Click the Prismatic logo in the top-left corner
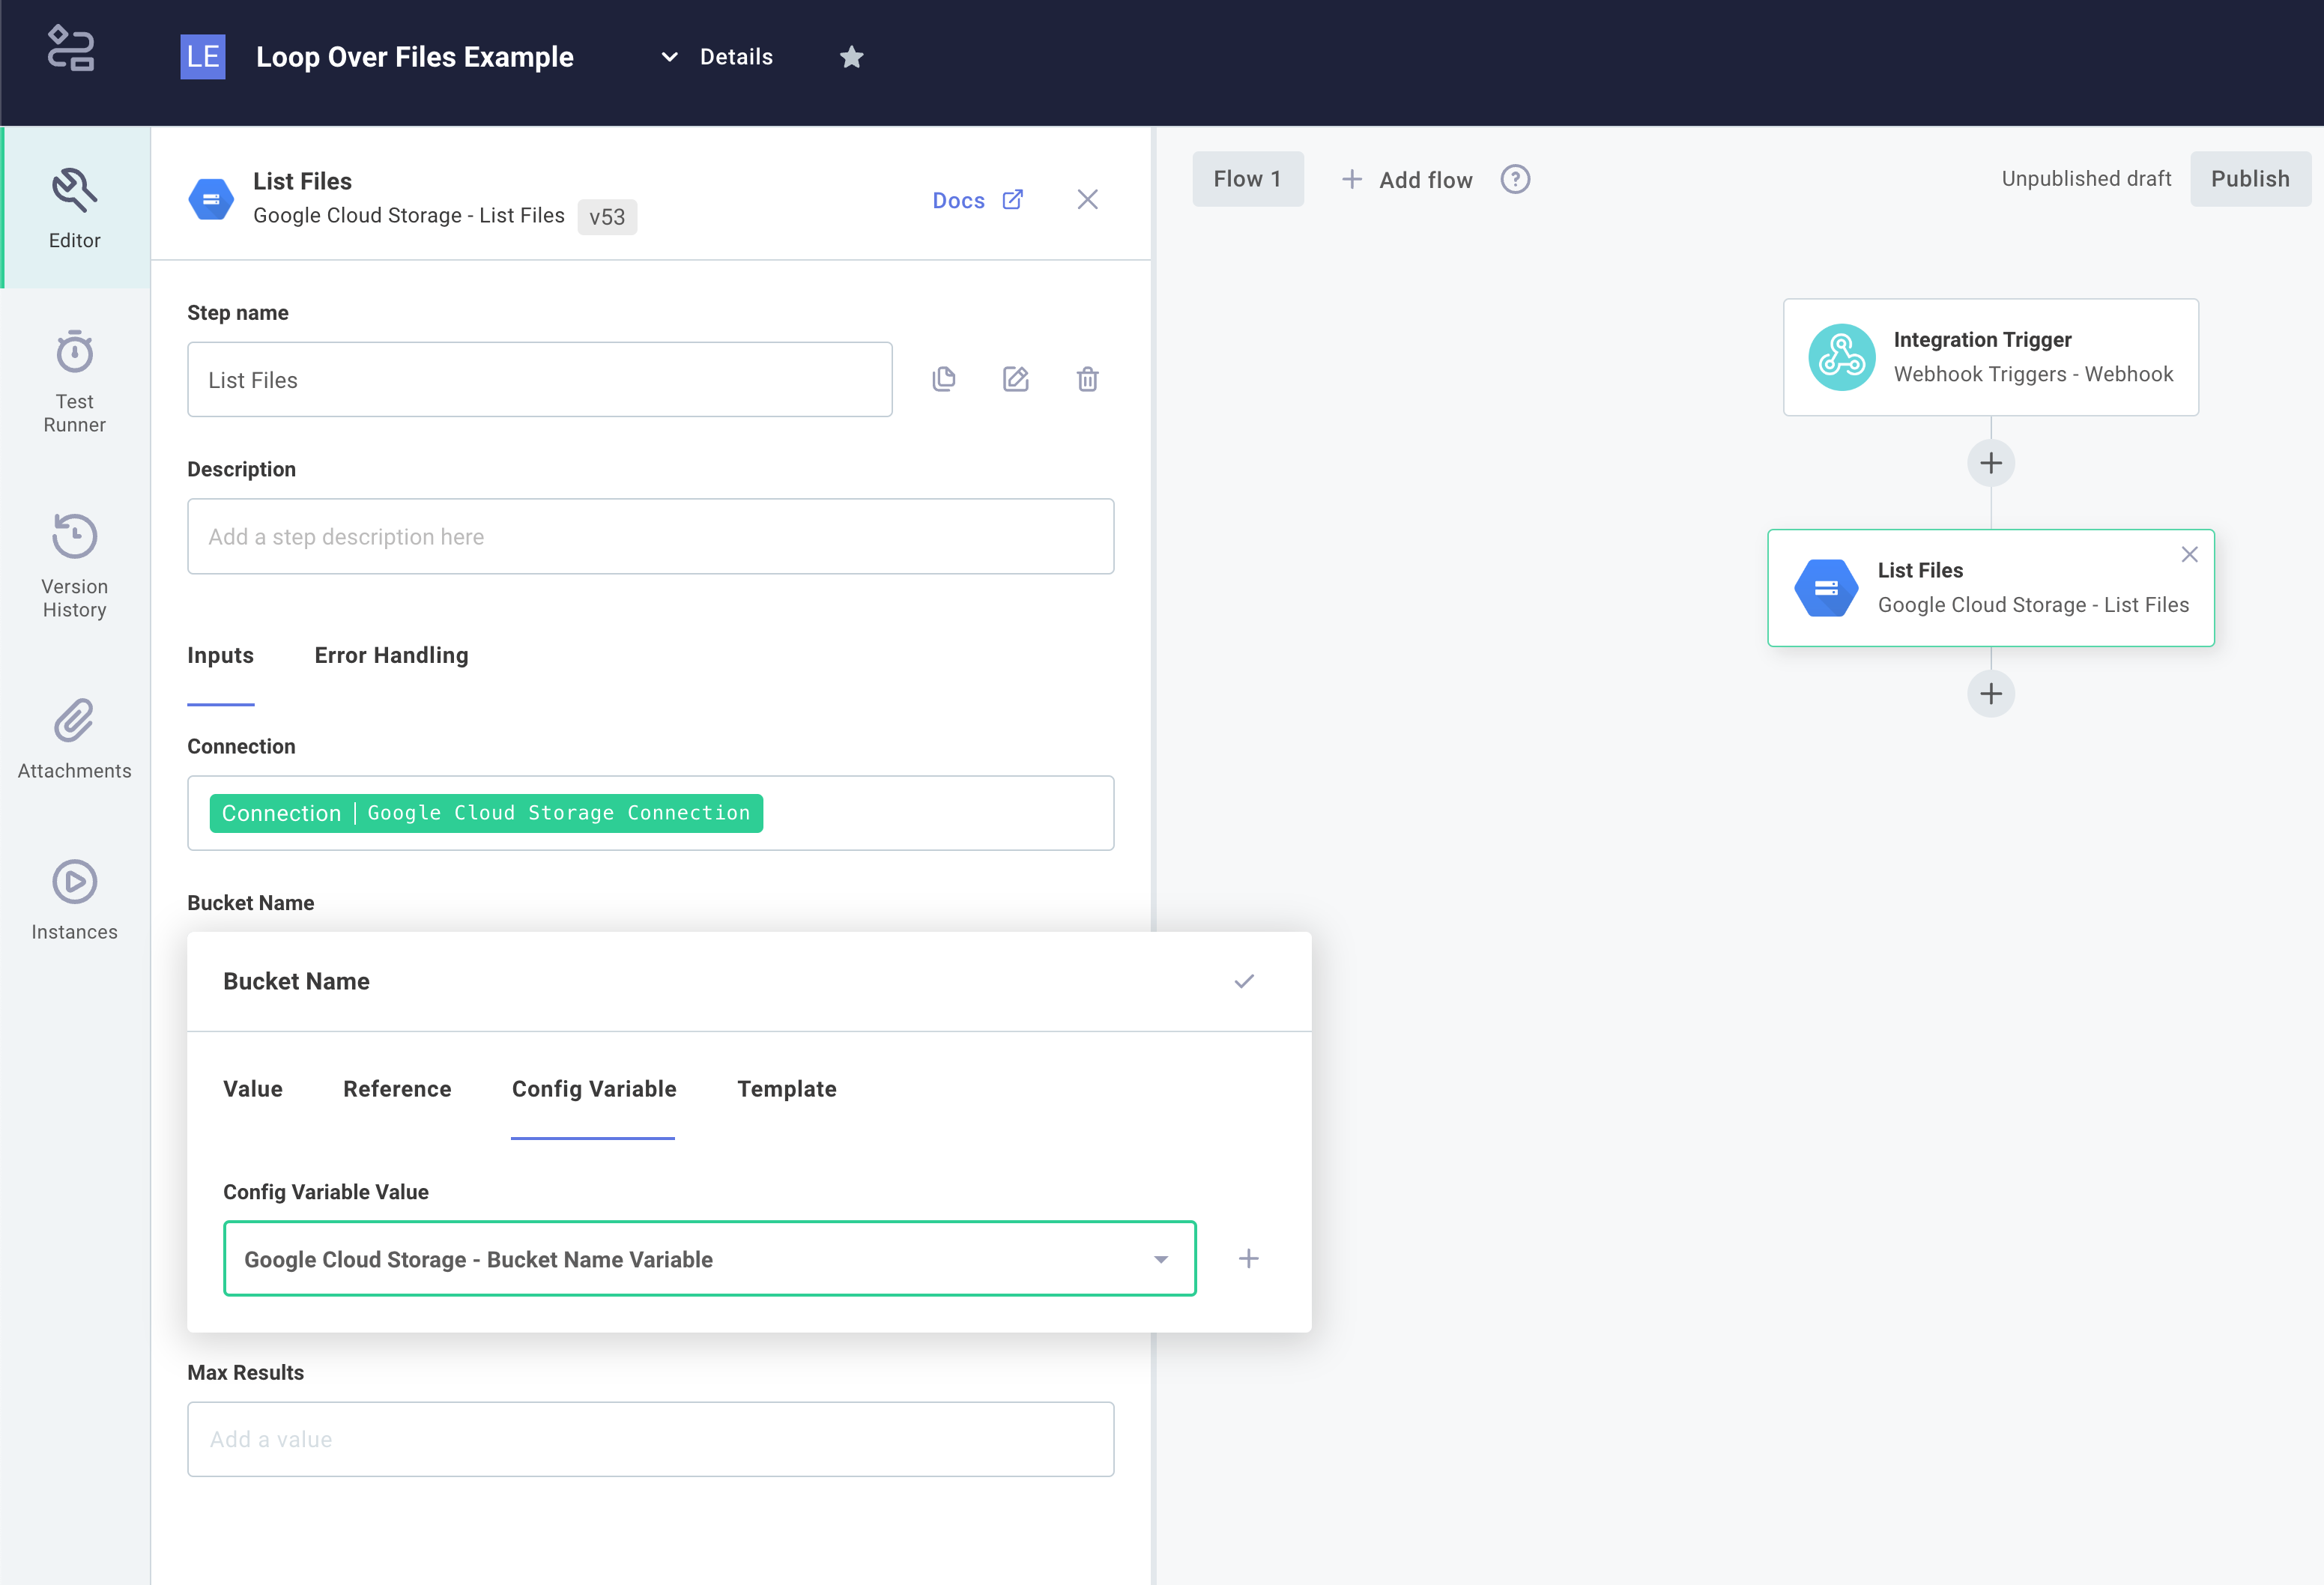The width and height of the screenshot is (2324, 1585). coord(71,49)
